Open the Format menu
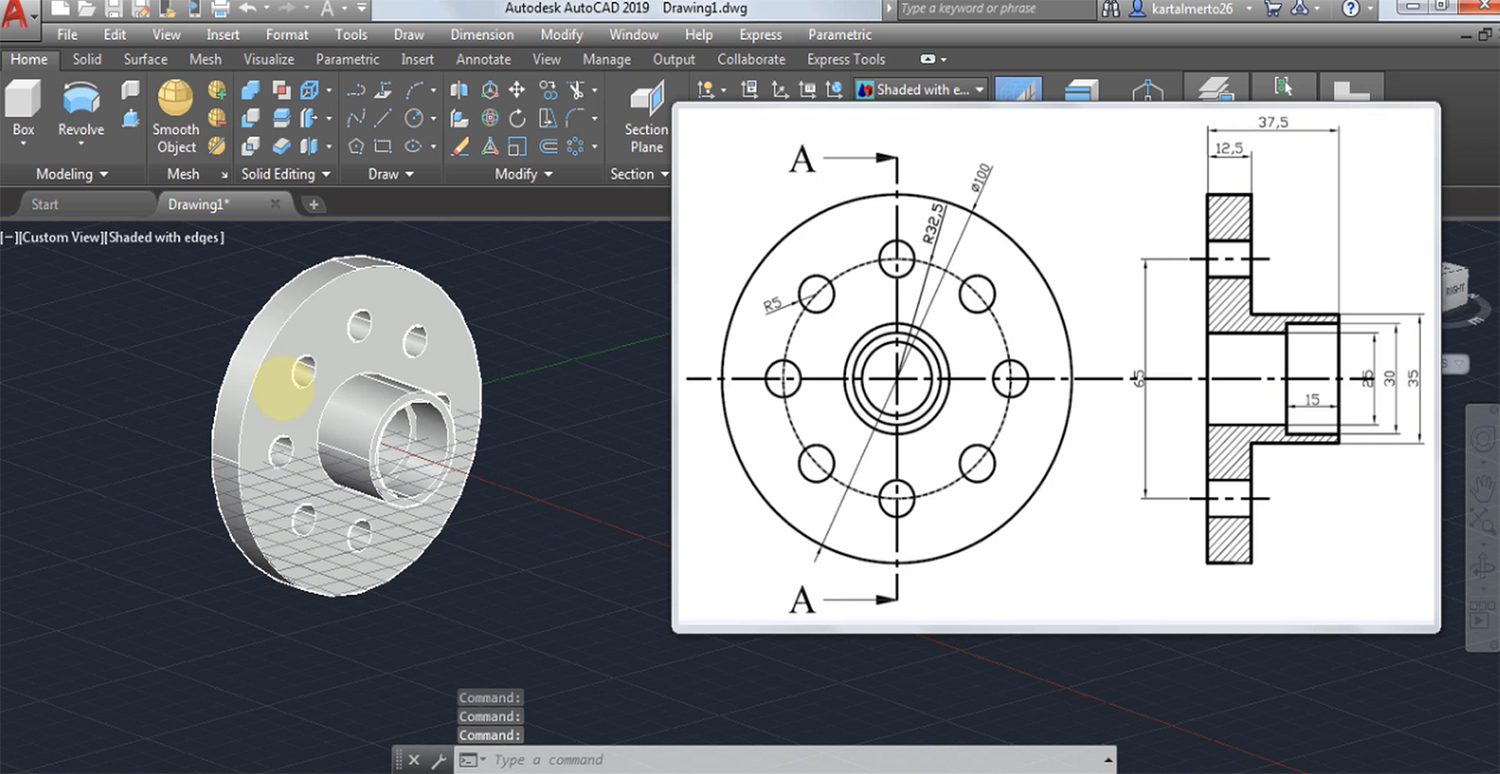Screen dimensions: 1500x774 tap(287, 35)
